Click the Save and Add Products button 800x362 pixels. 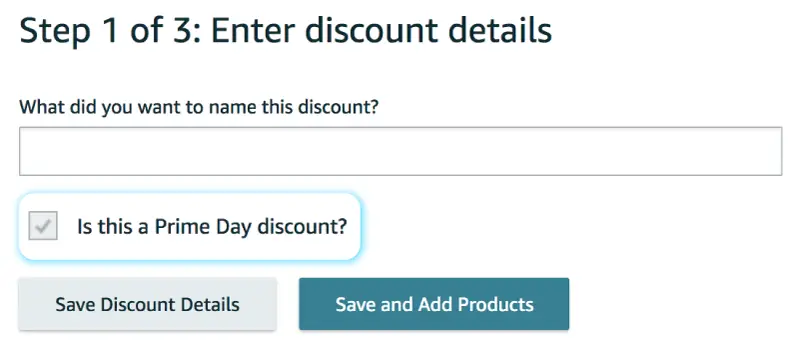[x=434, y=304]
